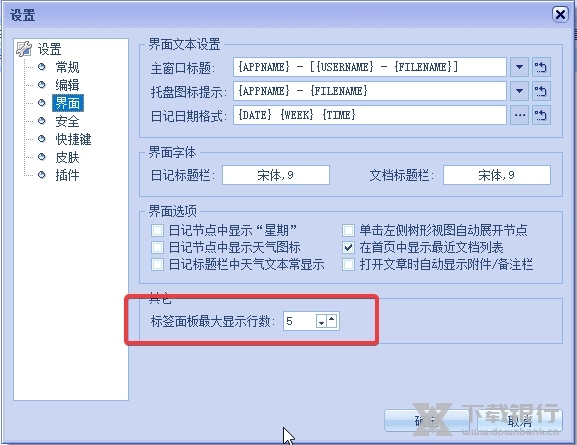
Task: Enable auto-expand nodes (自动展开节点) on single click in tree view
Action: [348, 231]
